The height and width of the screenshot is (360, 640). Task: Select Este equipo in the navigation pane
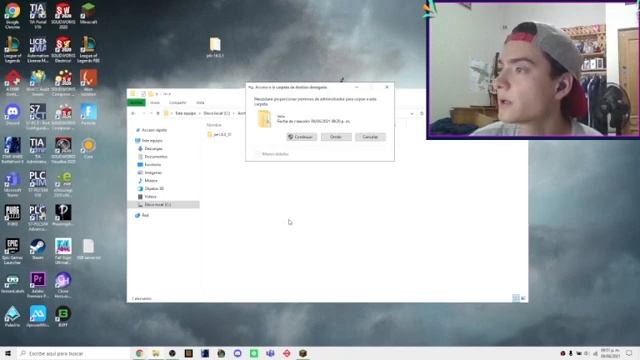(x=149, y=140)
